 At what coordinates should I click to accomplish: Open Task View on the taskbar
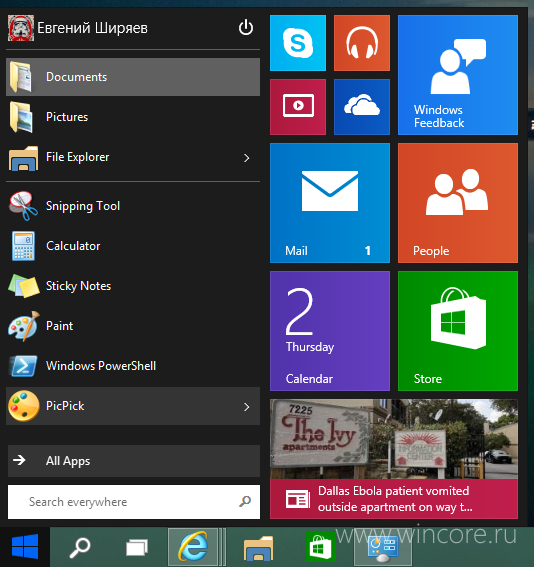(x=137, y=547)
